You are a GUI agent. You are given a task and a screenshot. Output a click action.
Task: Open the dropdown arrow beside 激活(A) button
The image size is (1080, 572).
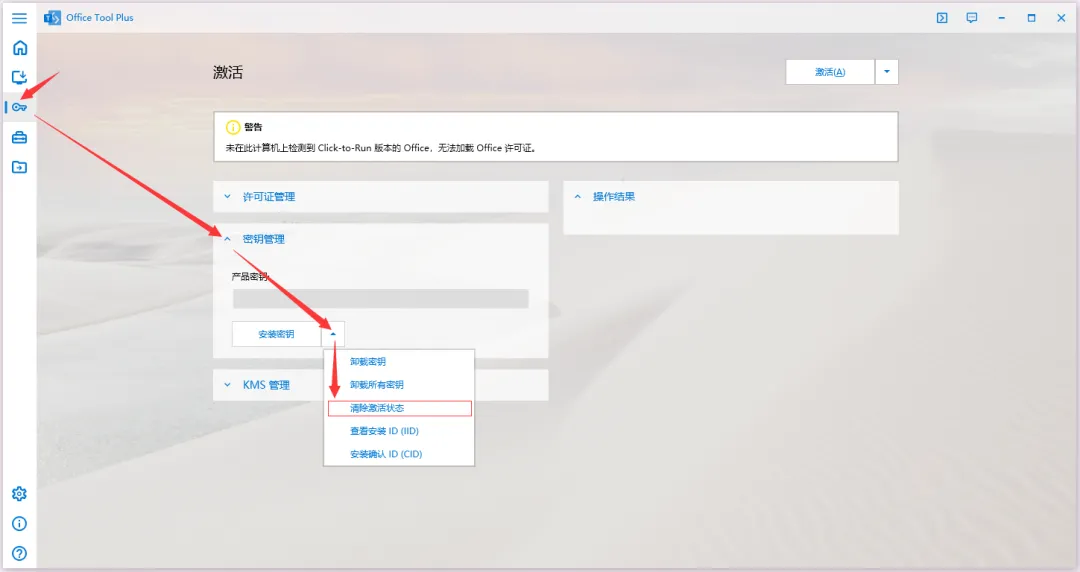point(886,72)
